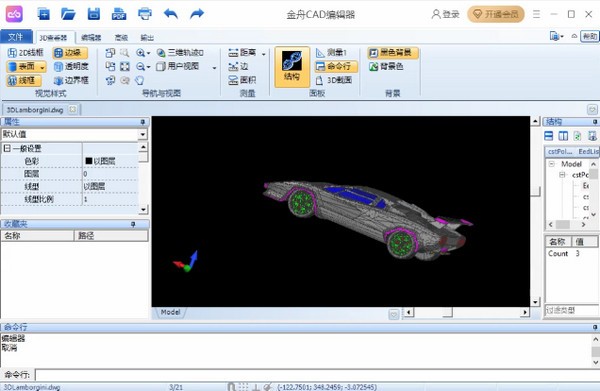Collapse the 一般设置 section
Screen dimensions: 600x391
pos(7,148)
